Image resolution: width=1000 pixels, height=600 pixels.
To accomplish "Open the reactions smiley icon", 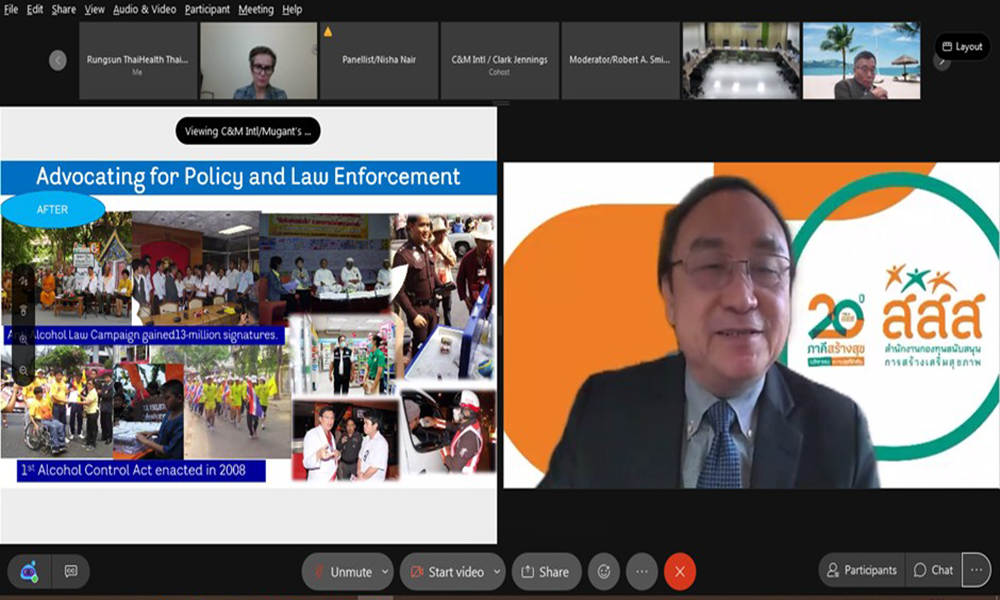I will tap(604, 572).
